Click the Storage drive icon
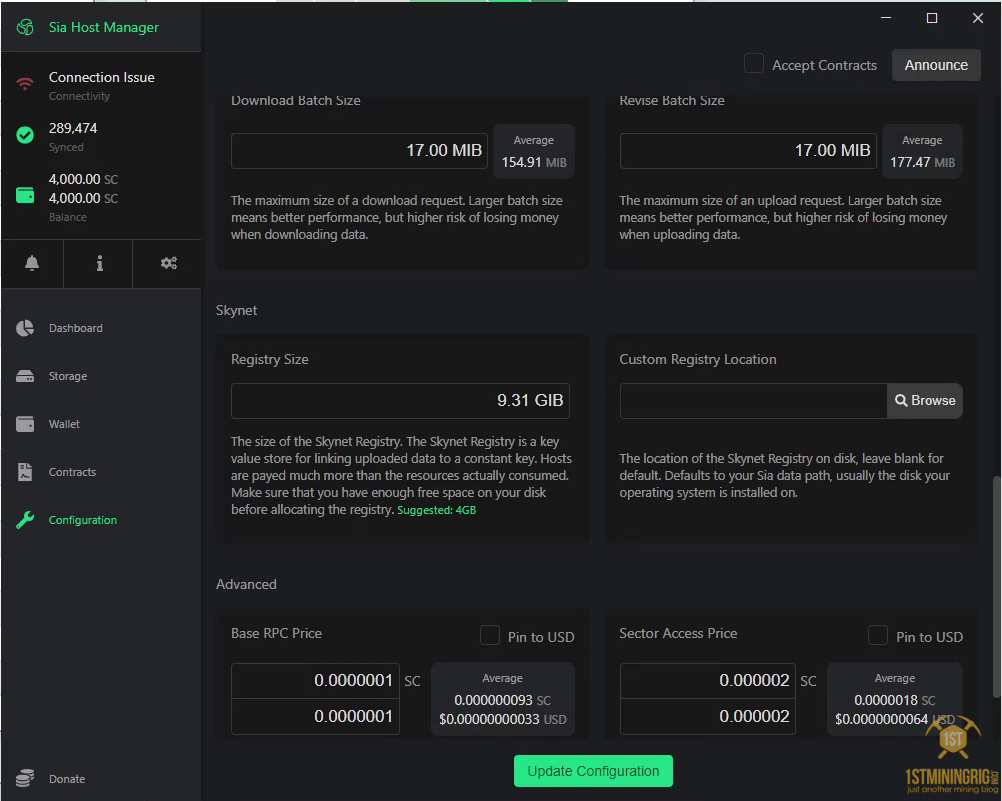Image resolution: width=1002 pixels, height=801 pixels. 25,376
